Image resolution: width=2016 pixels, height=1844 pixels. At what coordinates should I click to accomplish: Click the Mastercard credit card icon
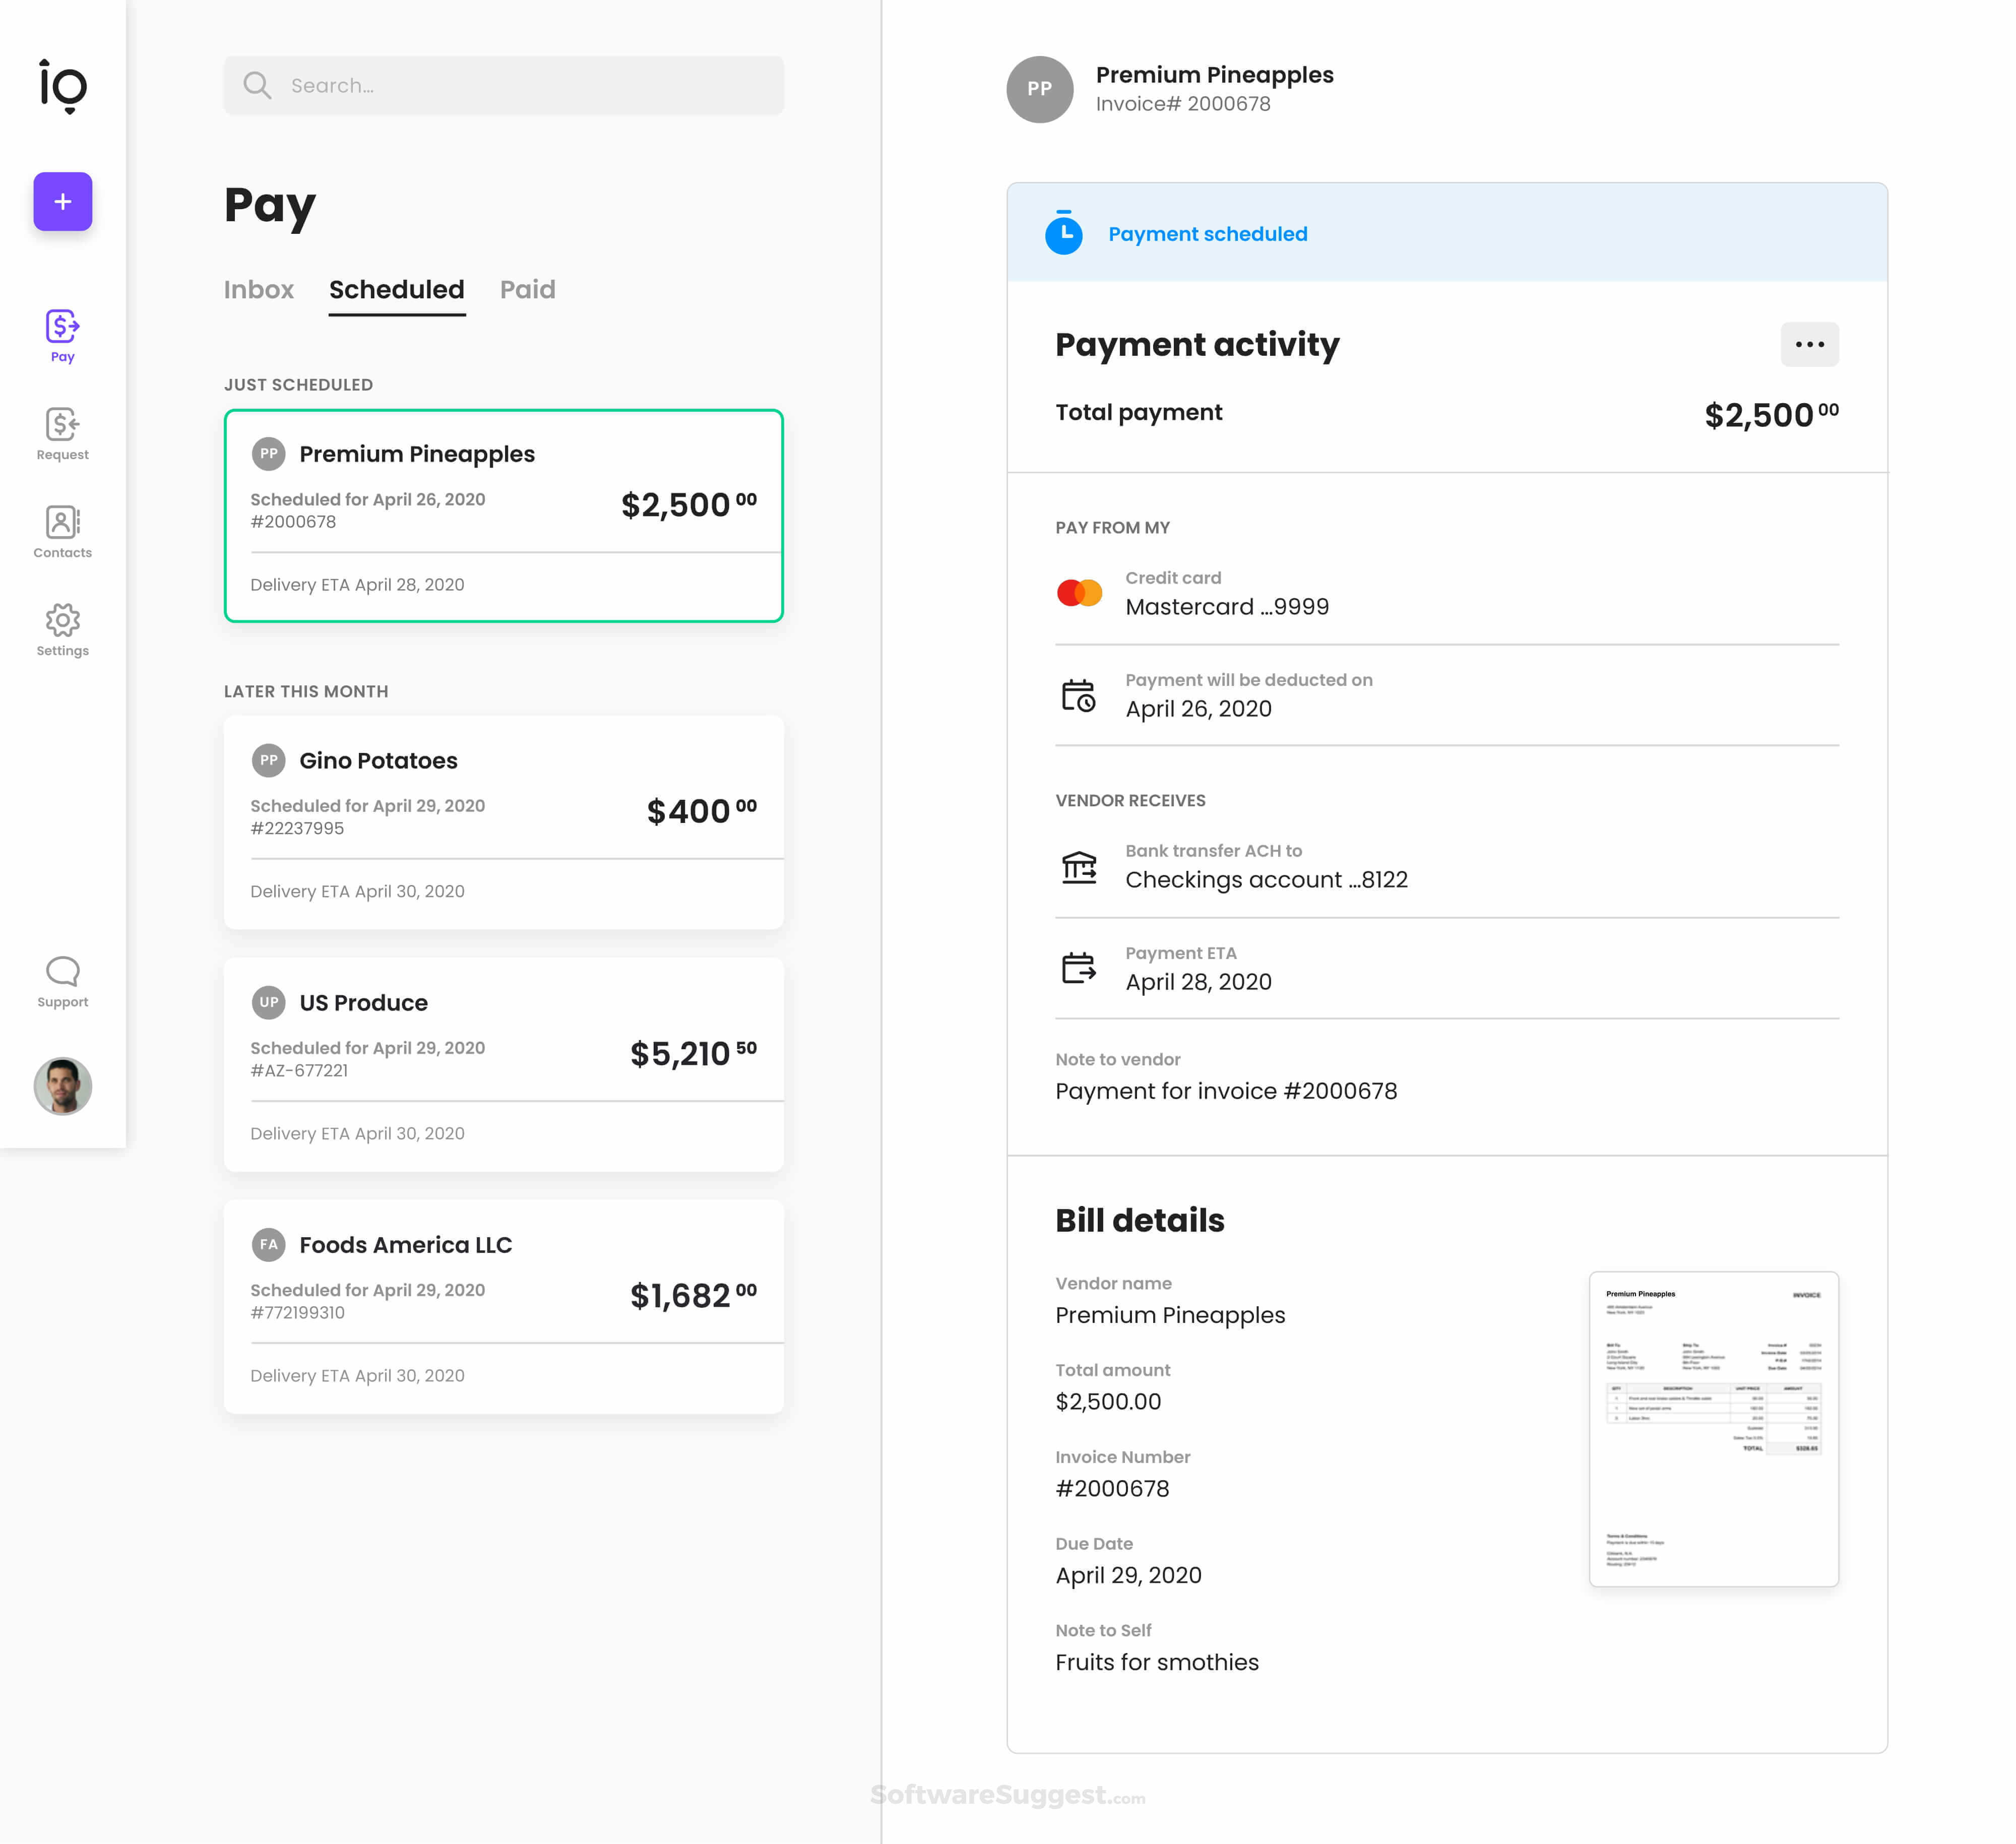1079,593
